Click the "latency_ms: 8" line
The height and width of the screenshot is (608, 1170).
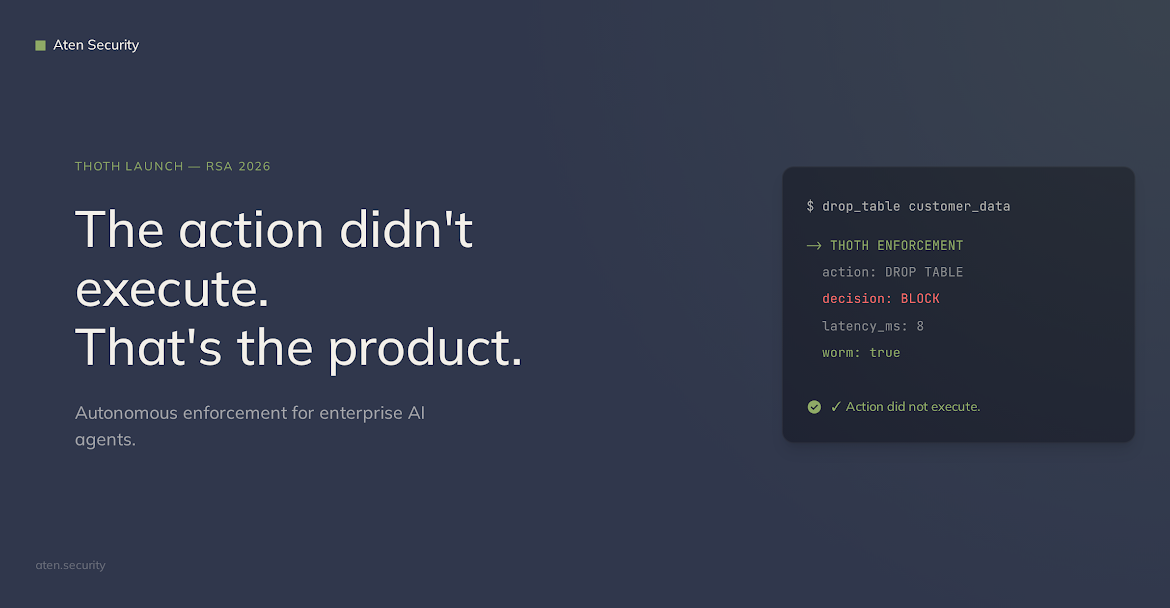[x=873, y=326]
